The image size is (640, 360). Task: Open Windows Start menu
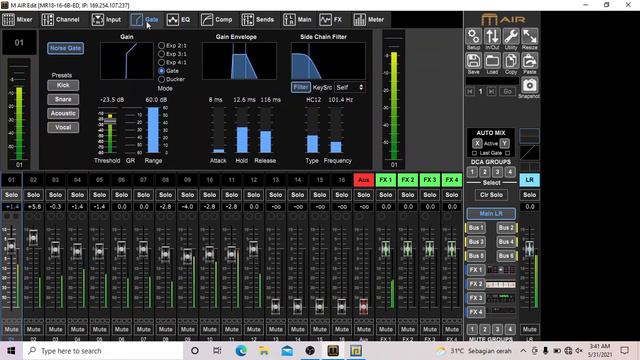click(11, 351)
